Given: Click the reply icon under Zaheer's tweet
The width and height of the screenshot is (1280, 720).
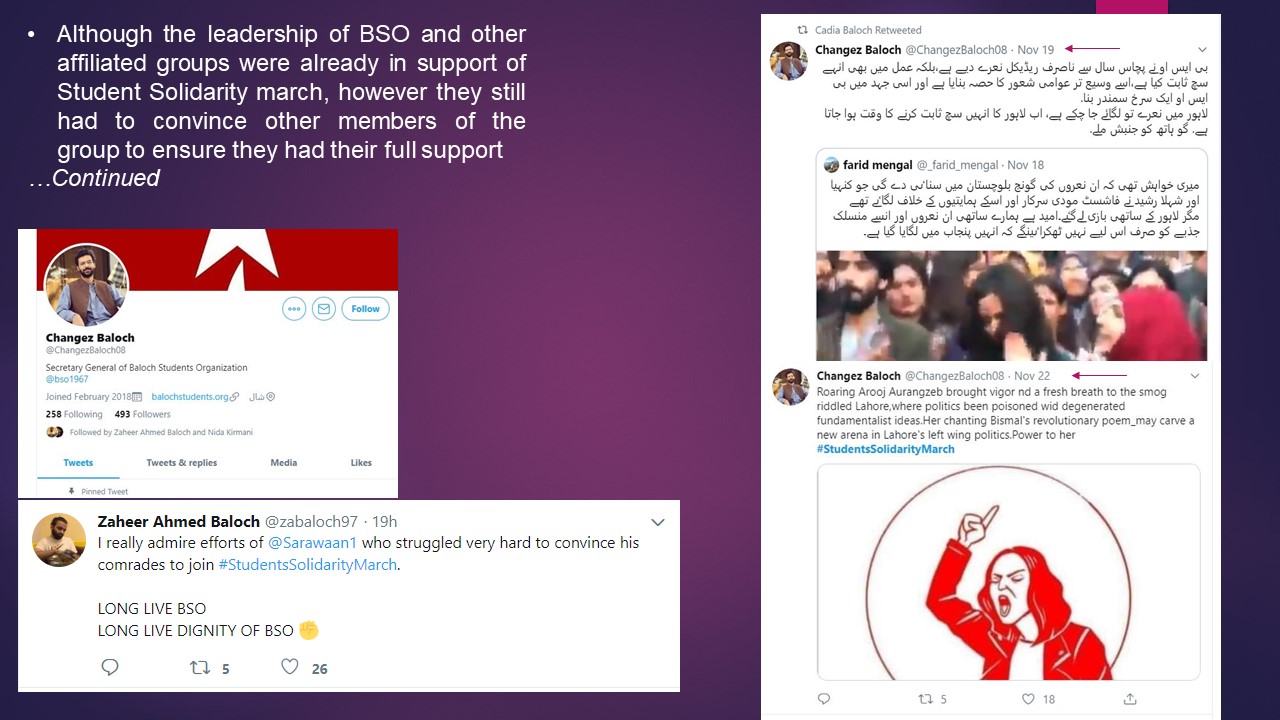Looking at the screenshot, I should [x=110, y=667].
